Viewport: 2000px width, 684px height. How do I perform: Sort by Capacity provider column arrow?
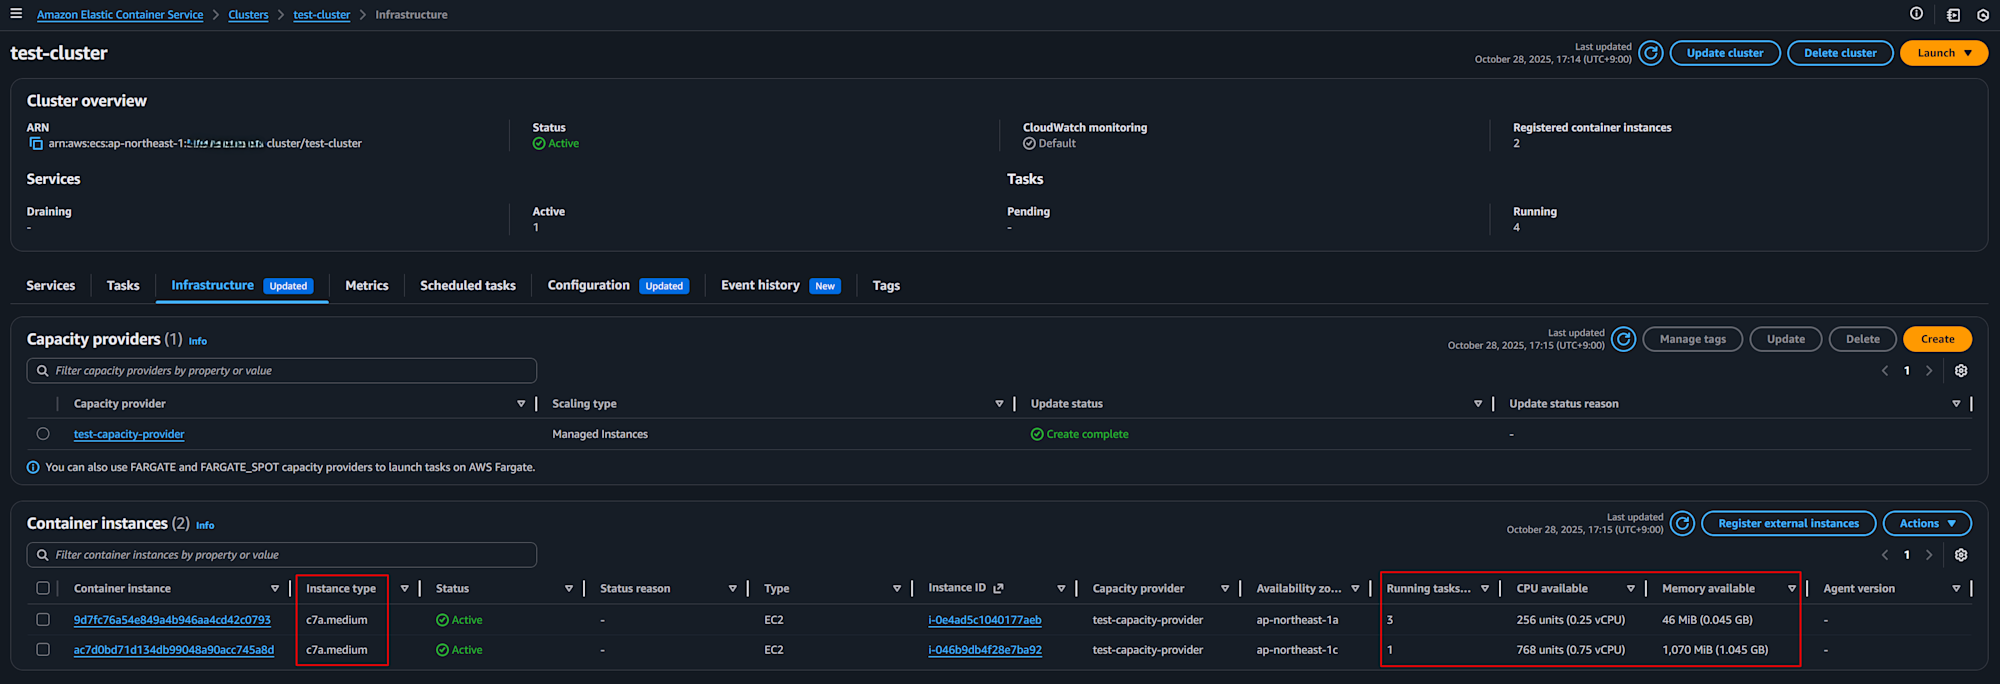521,404
